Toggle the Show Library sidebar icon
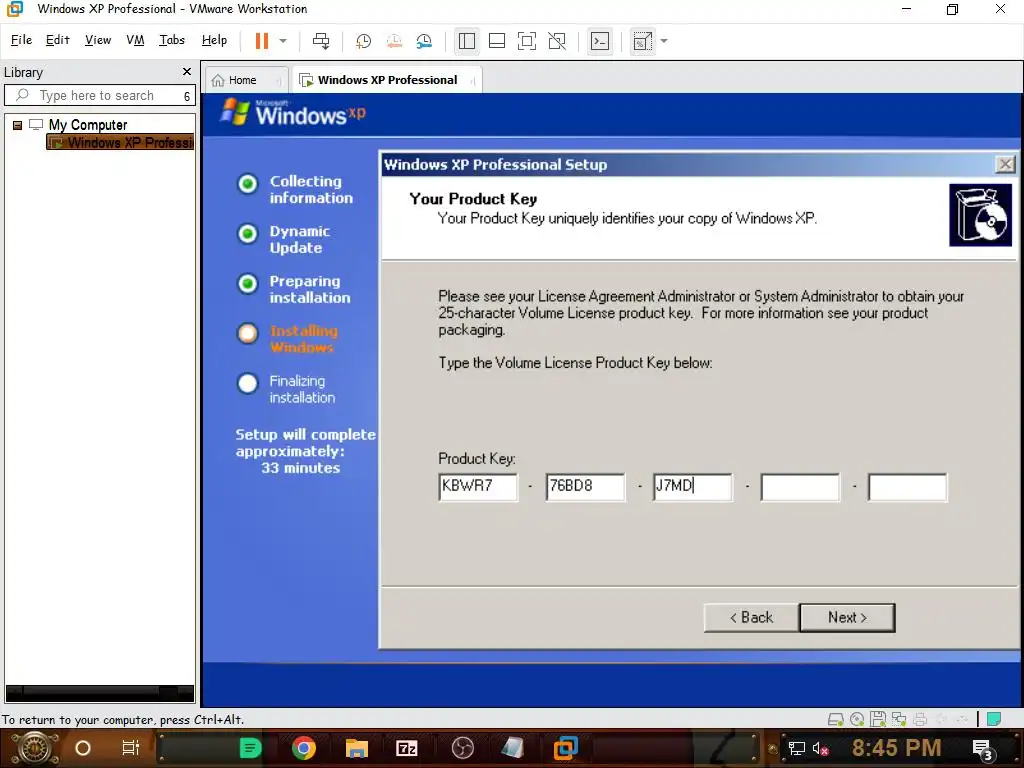1024x768 pixels. (x=466, y=41)
